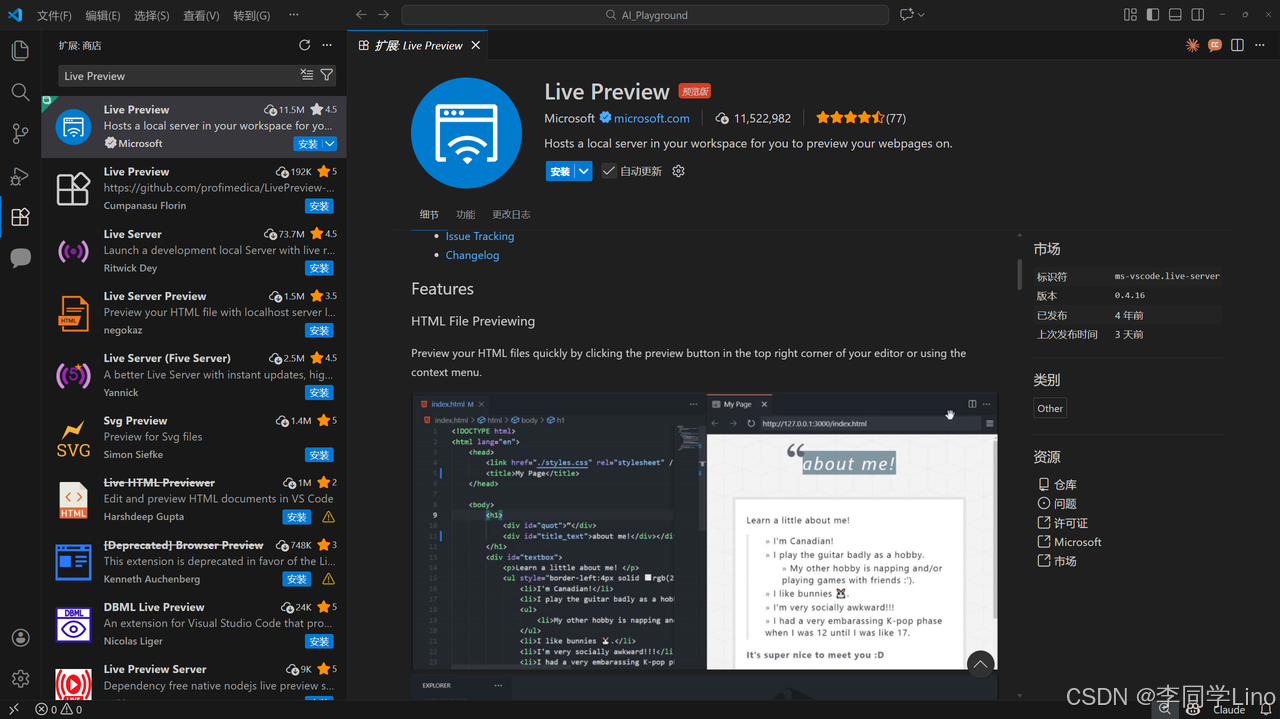Click the Other category tag

(1050, 408)
